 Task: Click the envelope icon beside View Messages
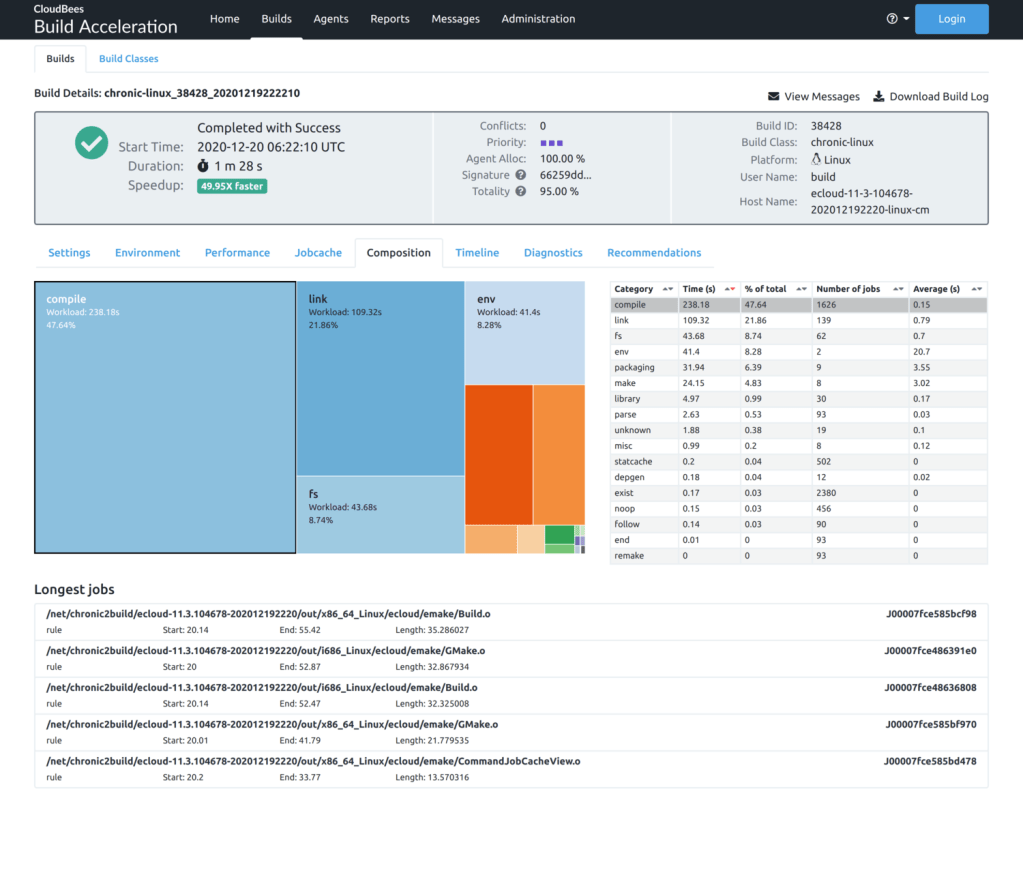click(773, 97)
